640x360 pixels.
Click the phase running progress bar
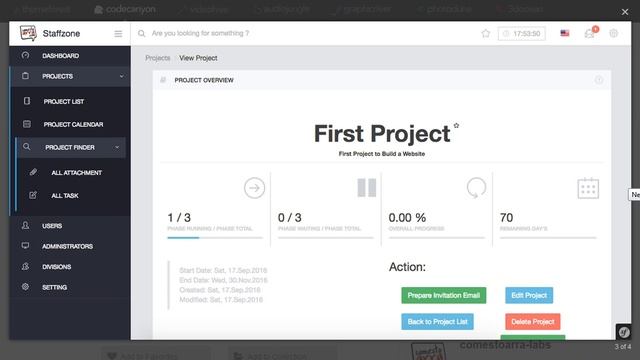coord(215,238)
